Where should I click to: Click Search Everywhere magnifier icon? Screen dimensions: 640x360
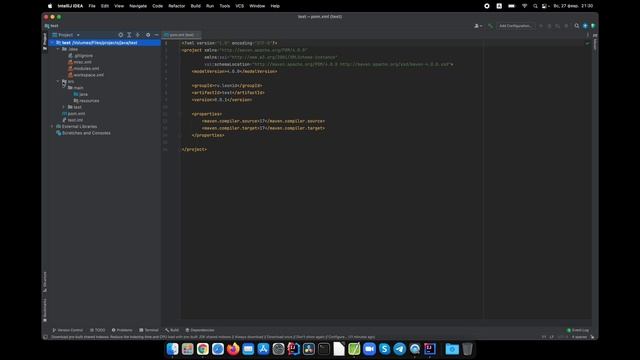tap(577, 26)
